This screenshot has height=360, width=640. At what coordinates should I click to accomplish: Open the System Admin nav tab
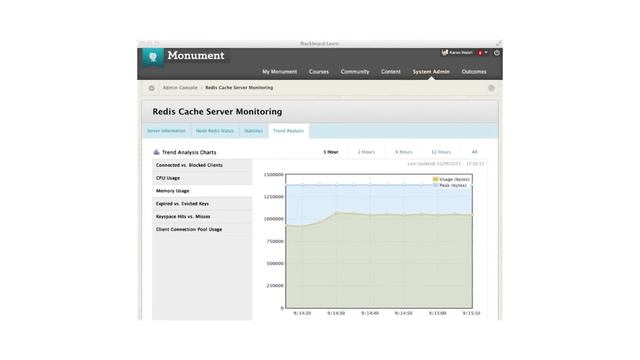431,71
